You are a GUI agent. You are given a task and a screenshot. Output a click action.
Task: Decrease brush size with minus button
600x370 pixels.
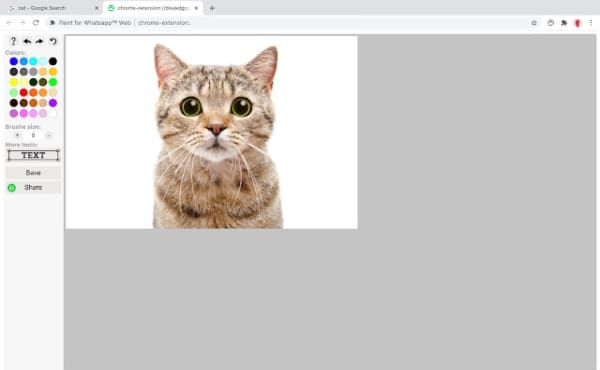point(49,135)
